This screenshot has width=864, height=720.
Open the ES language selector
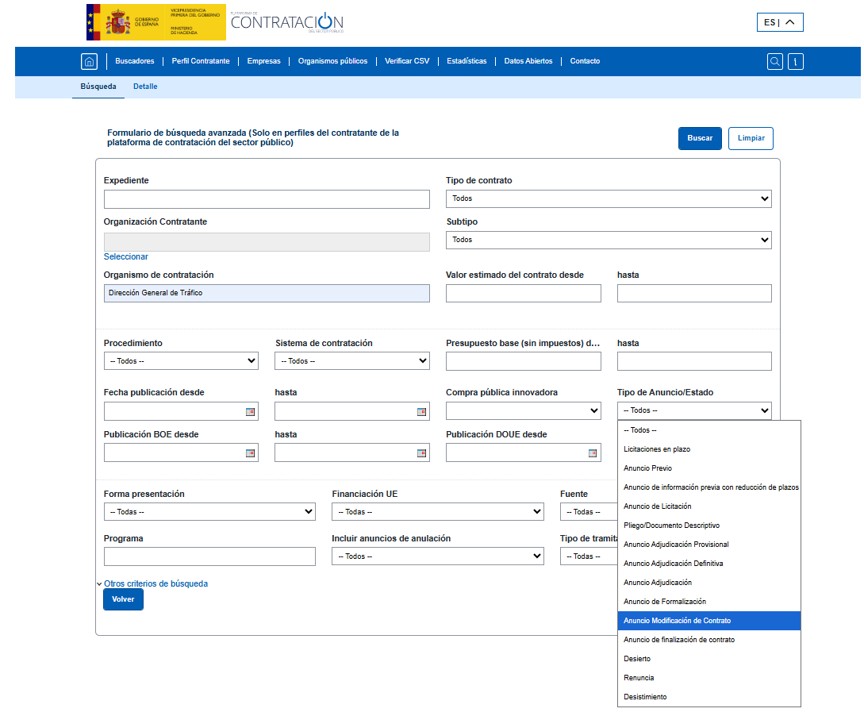780,22
